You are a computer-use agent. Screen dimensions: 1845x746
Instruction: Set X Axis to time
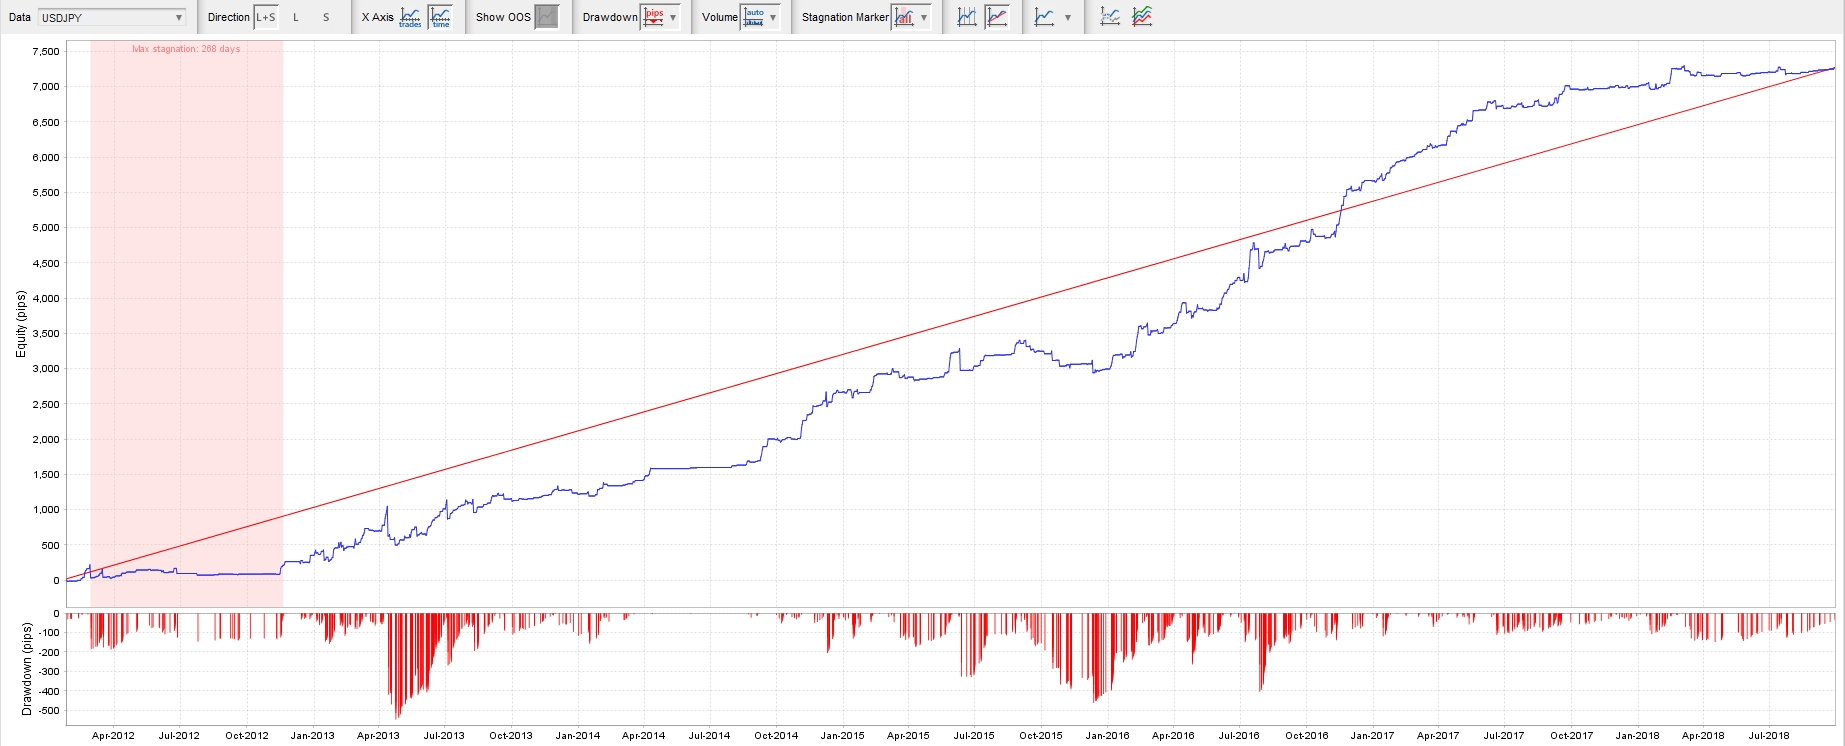[x=440, y=17]
